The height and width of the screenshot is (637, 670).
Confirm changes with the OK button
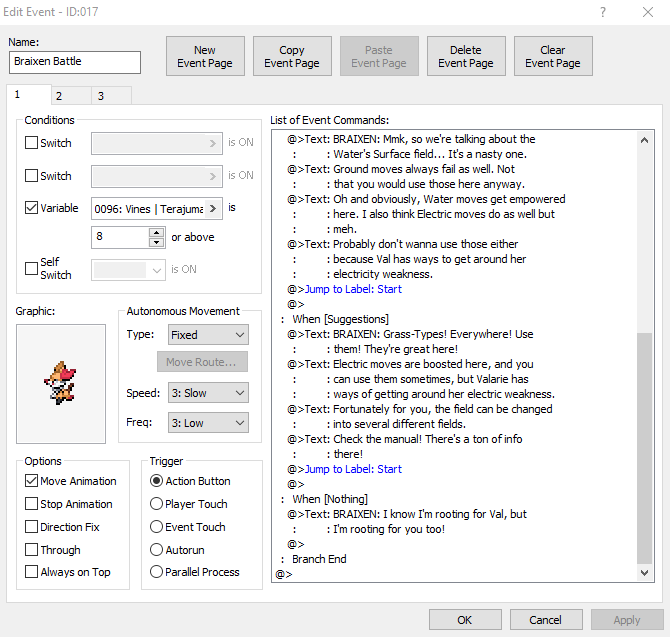[x=465, y=620]
